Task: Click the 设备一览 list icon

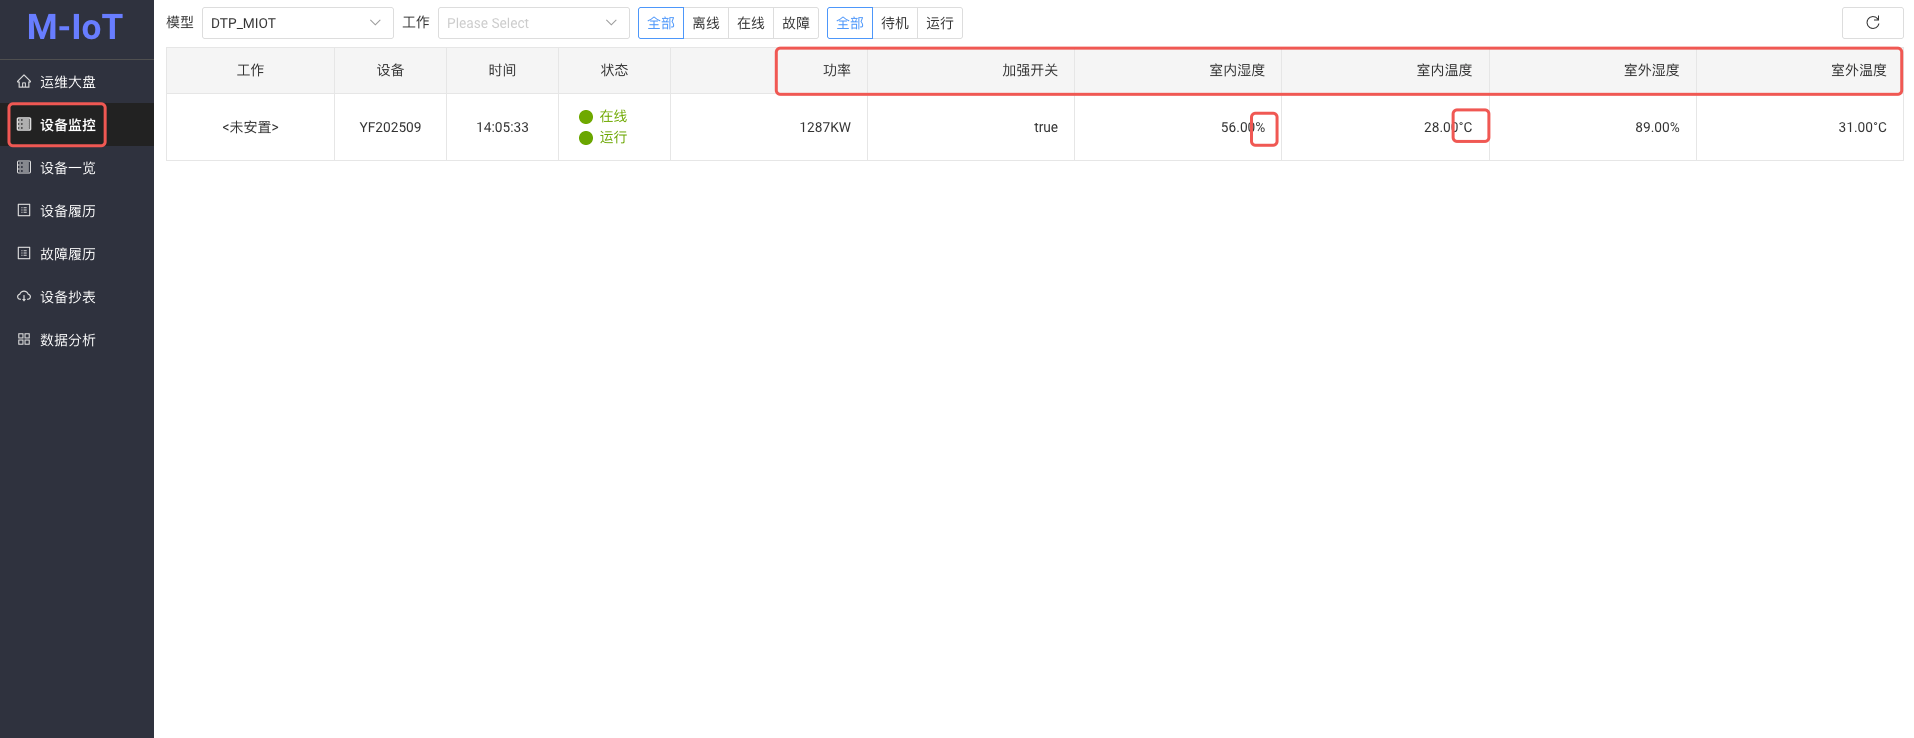Action: click(24, 168)
